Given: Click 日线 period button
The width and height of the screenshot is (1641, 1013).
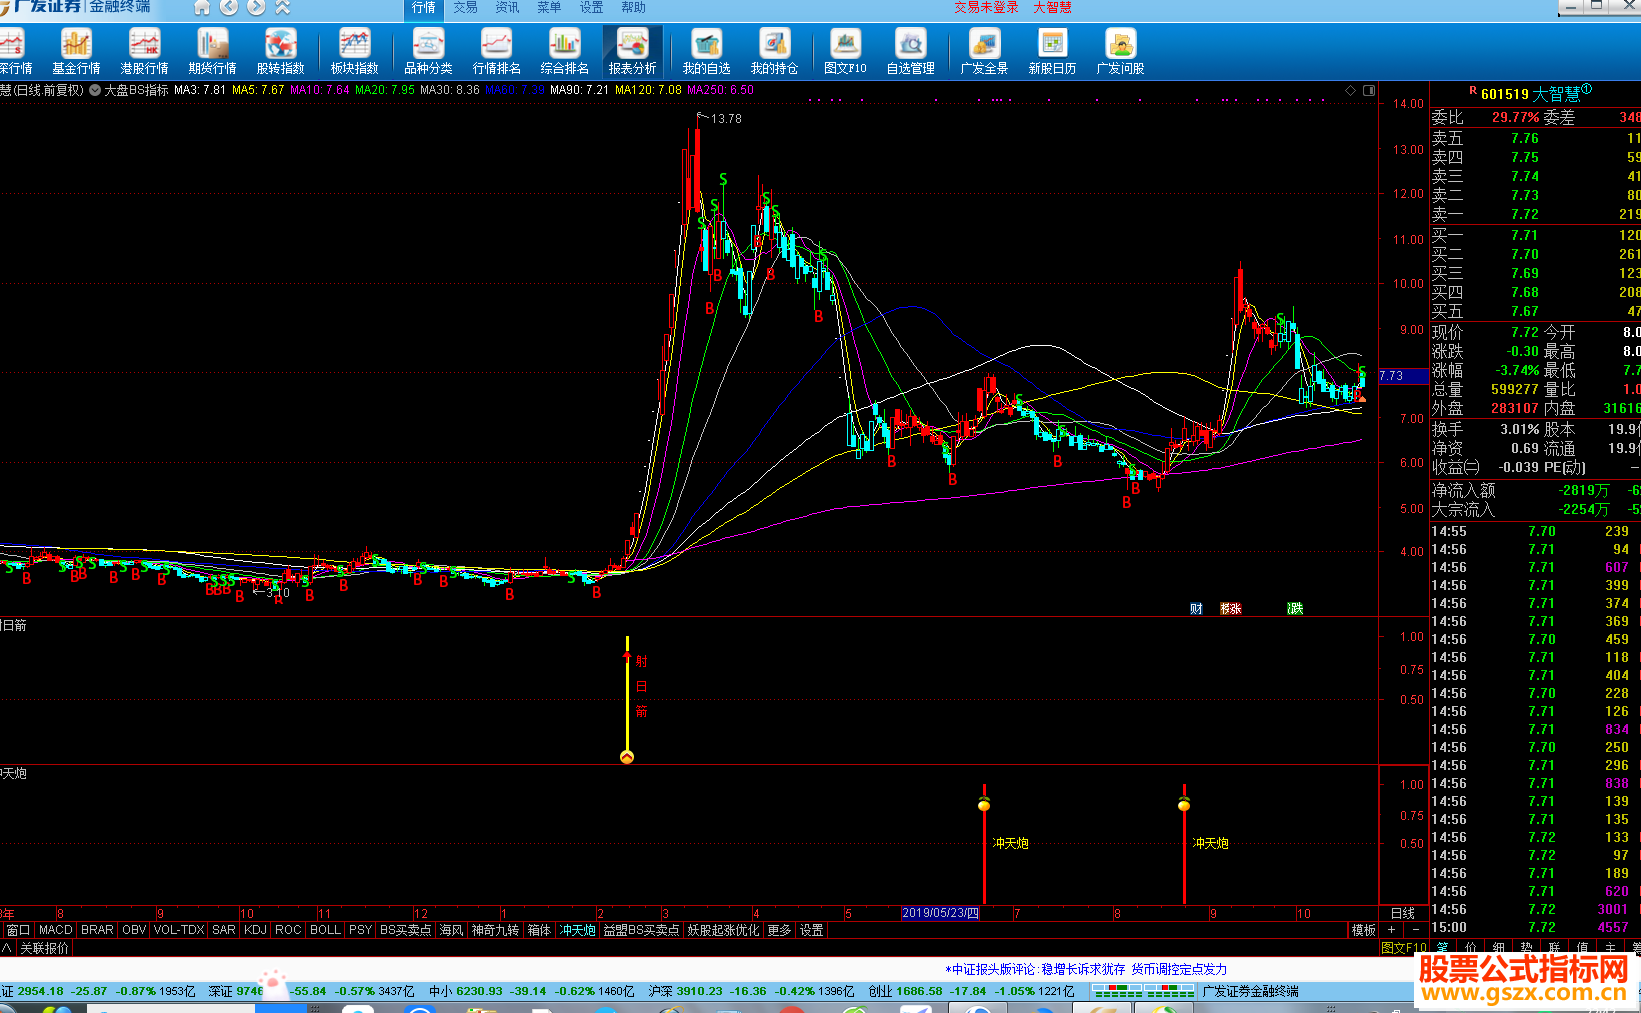Looking at the screenshot, I should point(1403,913).
